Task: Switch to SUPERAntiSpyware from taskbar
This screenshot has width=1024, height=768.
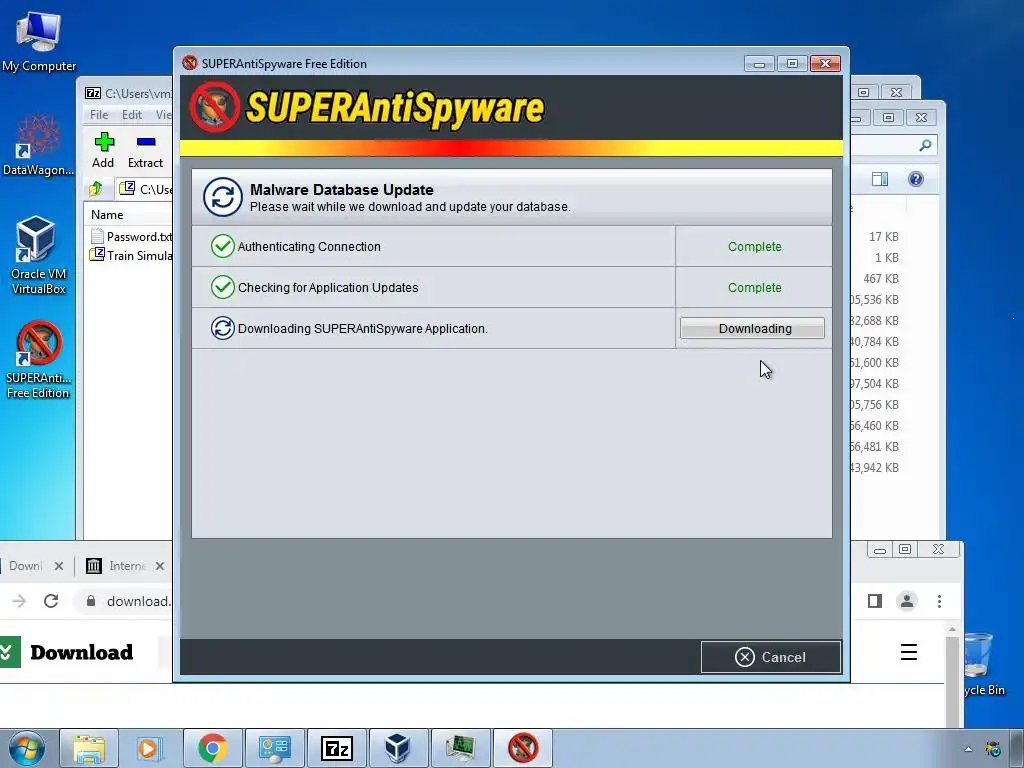Action: click(523, 748)
